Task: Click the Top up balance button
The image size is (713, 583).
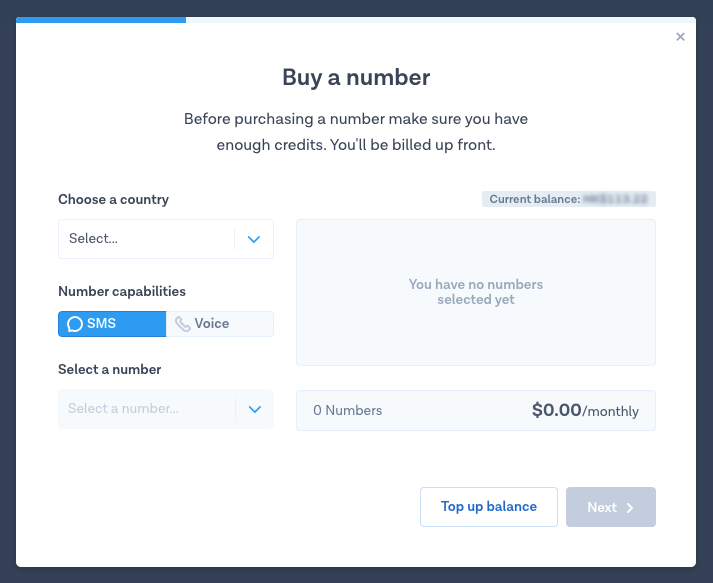Action: pos(488,507)
